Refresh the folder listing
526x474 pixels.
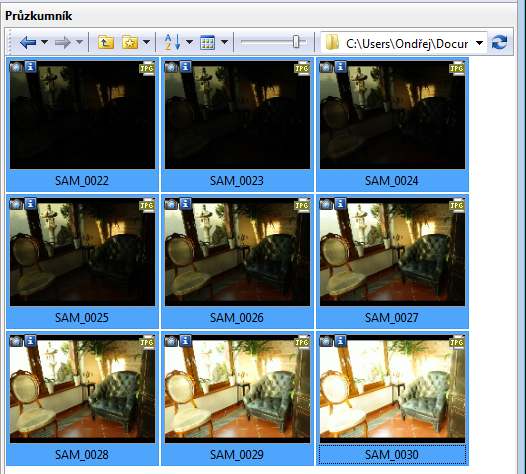(x=499, y=42)
